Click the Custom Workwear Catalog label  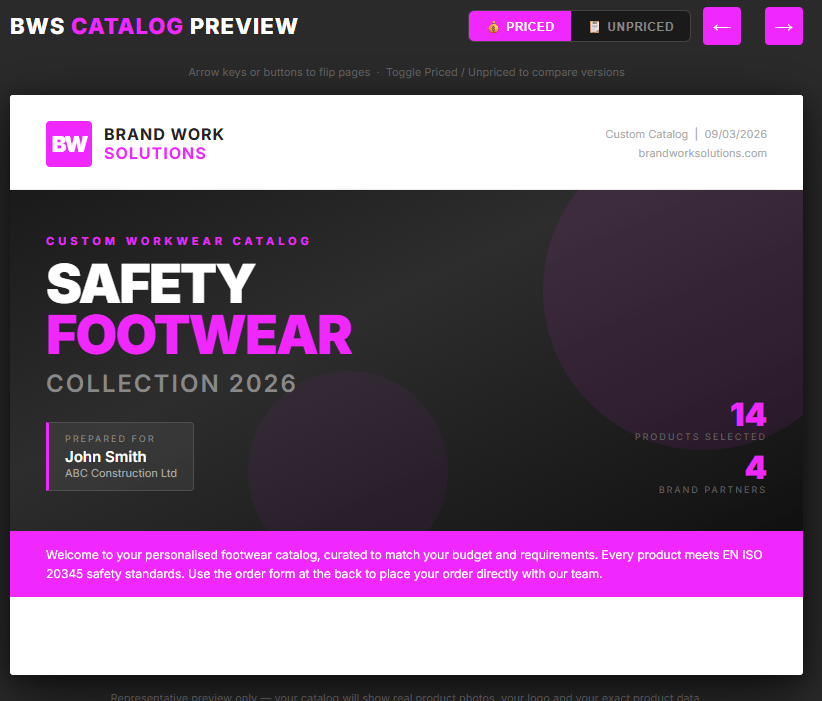pyautogui.click(x=178, y=241)
